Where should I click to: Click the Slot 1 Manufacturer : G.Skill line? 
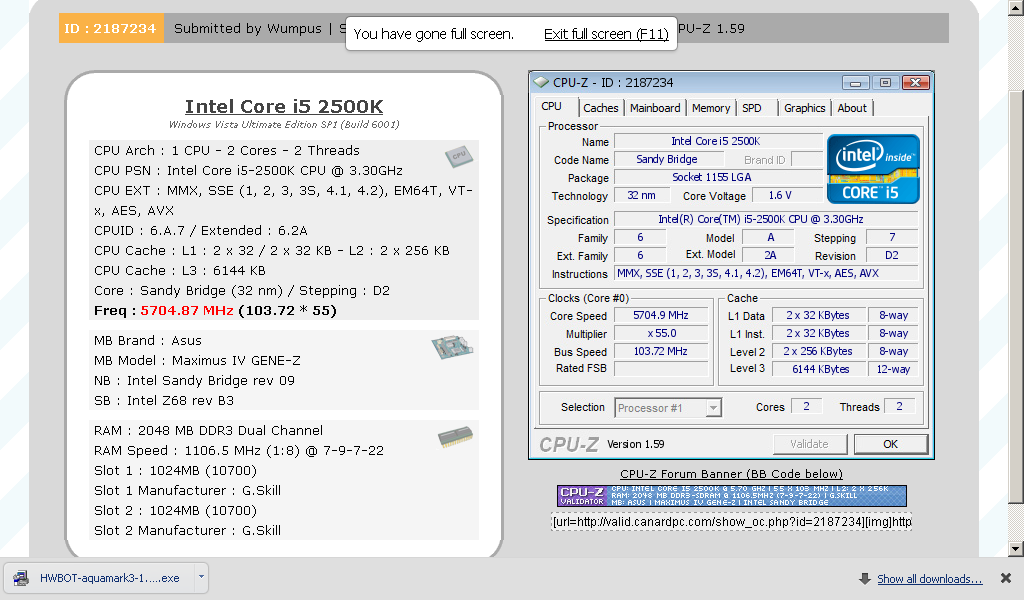click(x=187, y=490)
